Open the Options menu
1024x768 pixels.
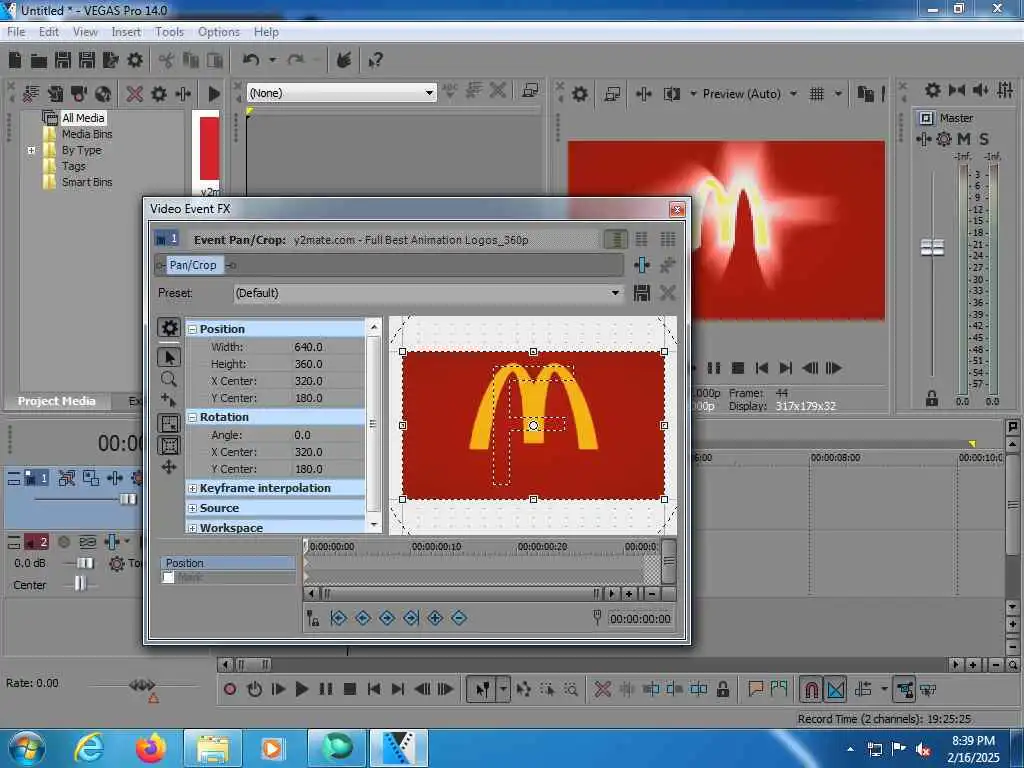(x=219, y=31)
